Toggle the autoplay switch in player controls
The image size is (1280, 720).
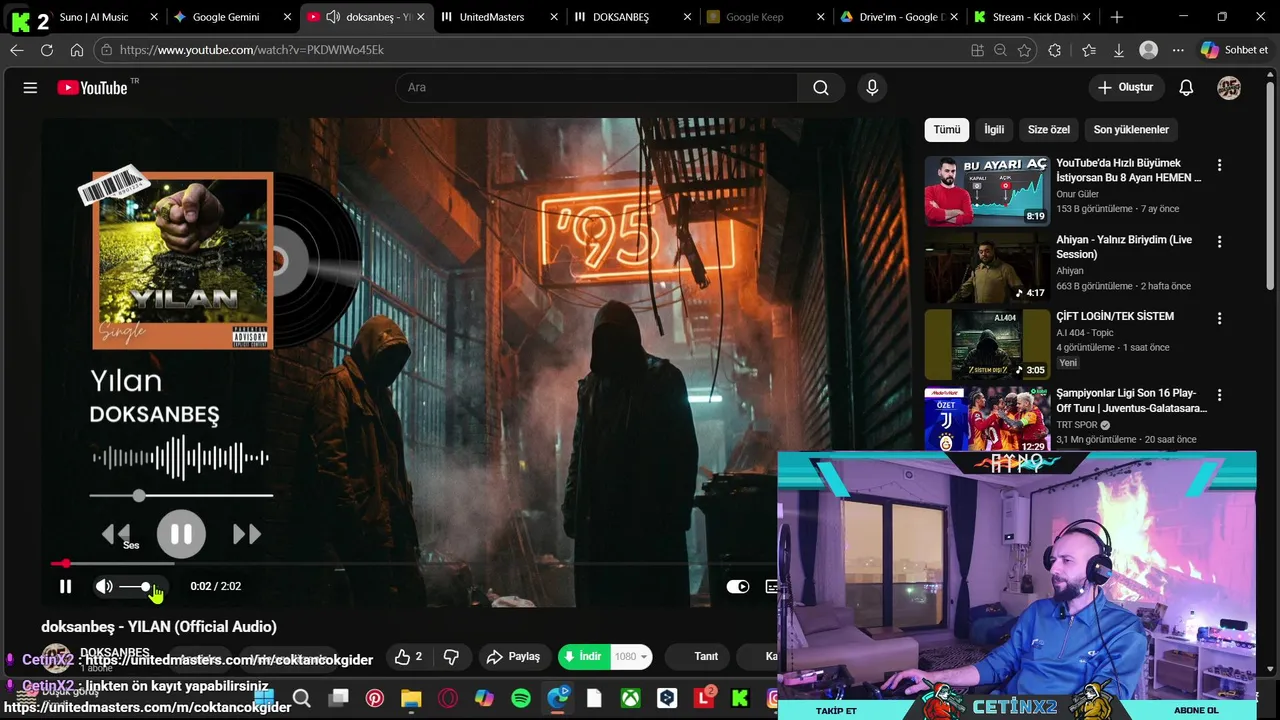coord(738,587)
